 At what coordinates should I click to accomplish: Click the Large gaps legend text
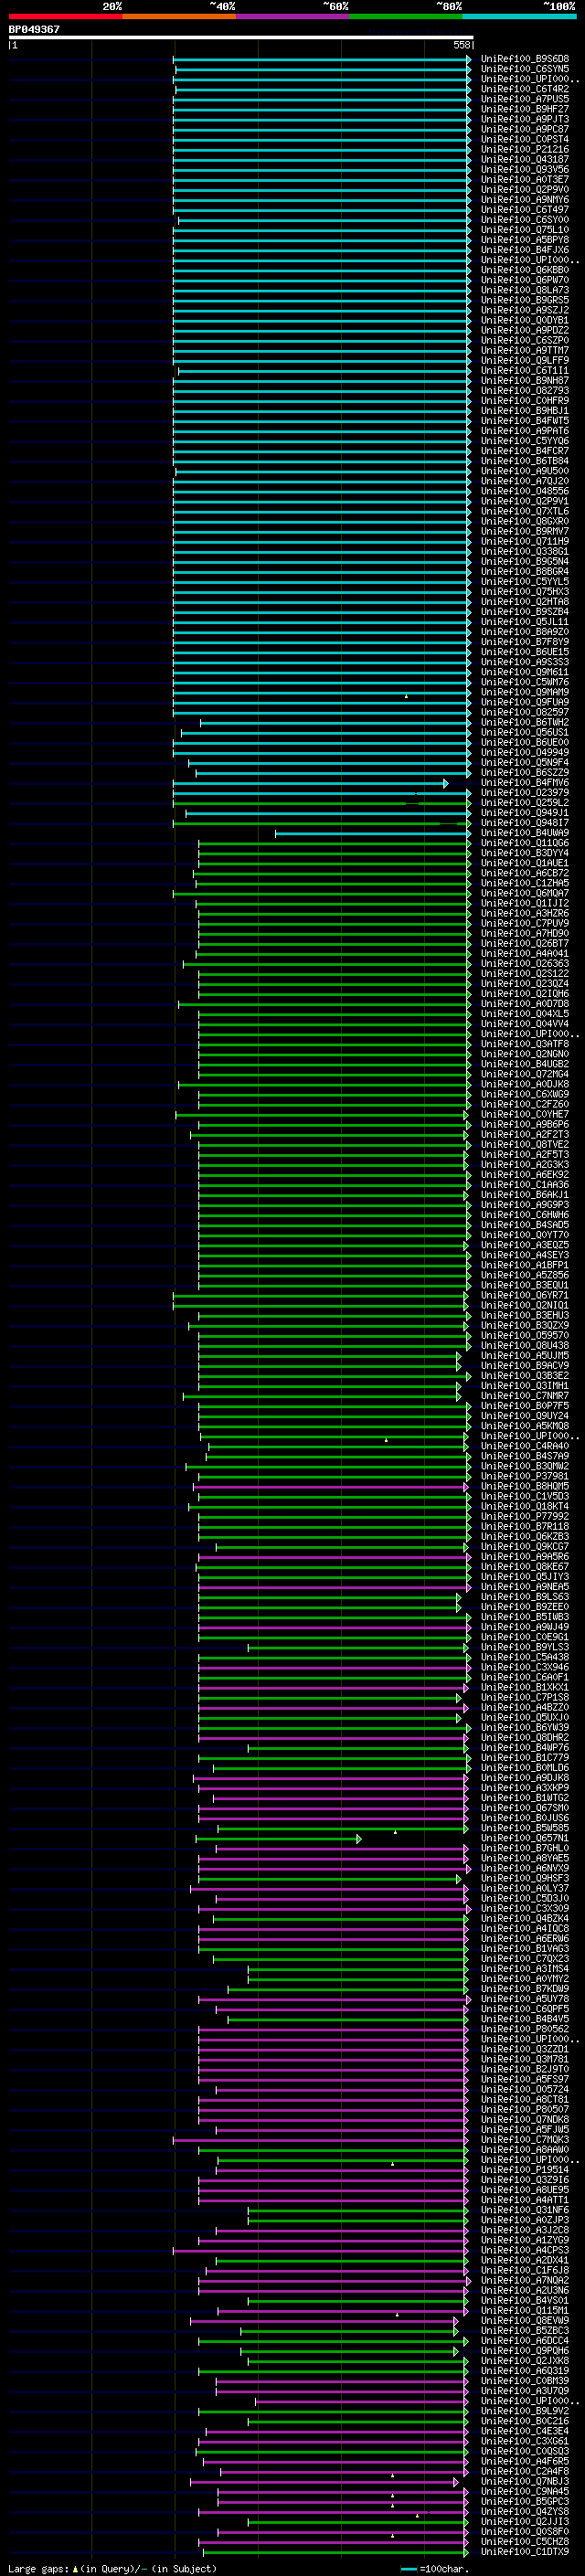click(111, 2568)
